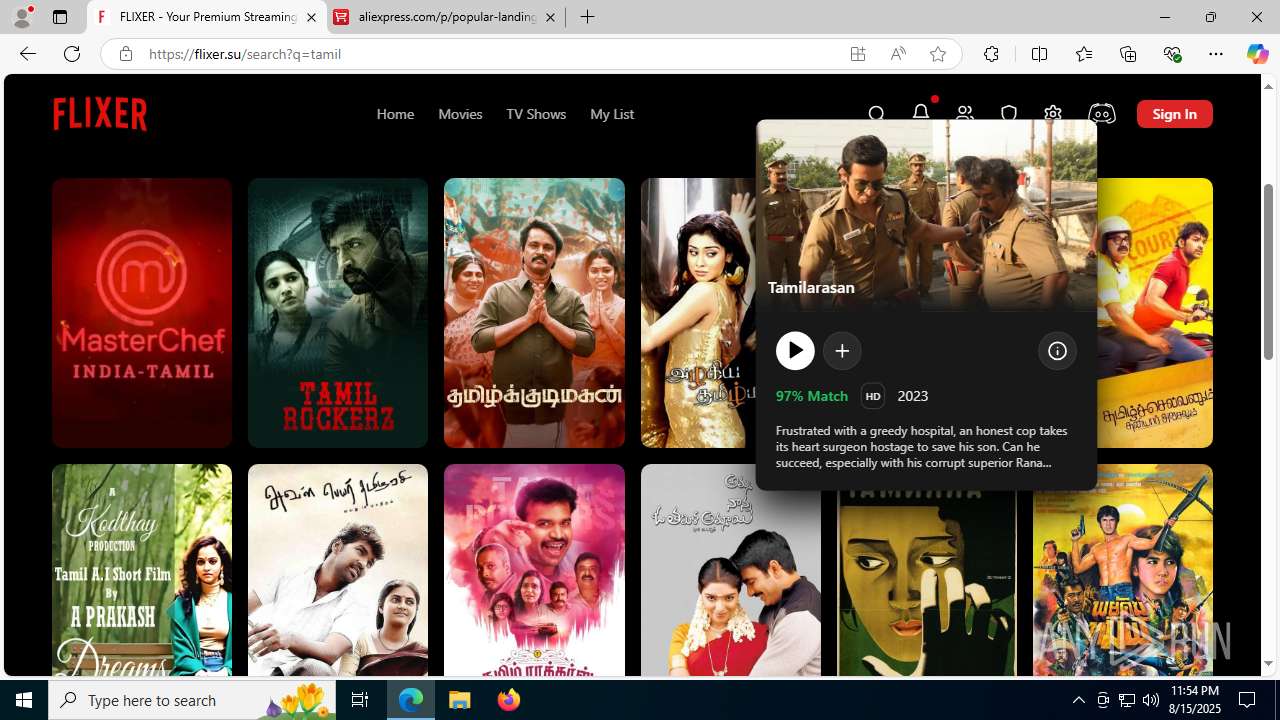
Task: Click the search magnifier icon in Flixer header
Action: (x=877, y=114)
